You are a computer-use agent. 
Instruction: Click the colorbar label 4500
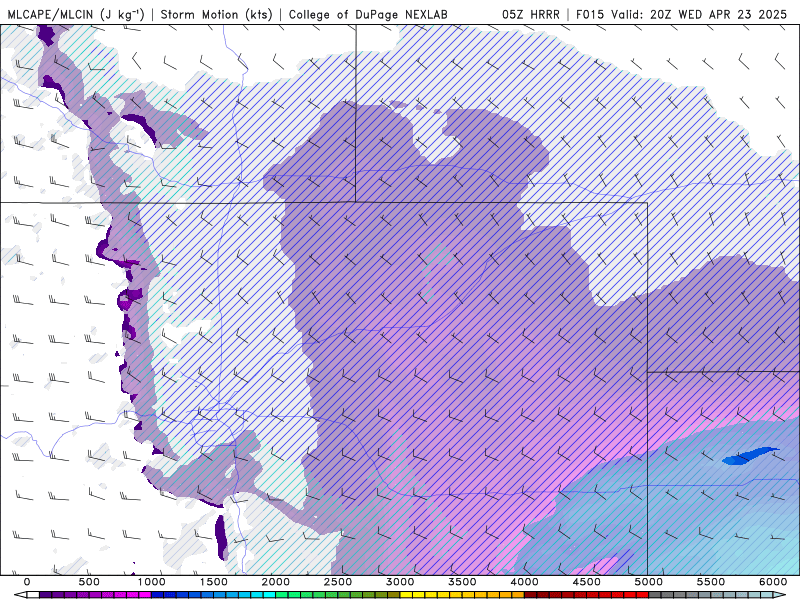tap(587, 582)
